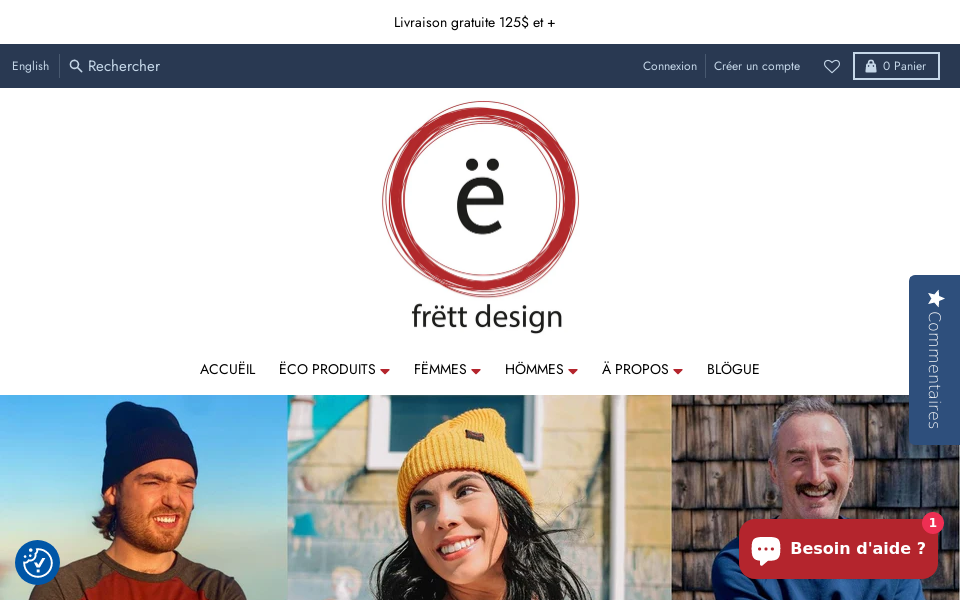Image resolution: width=960 pixels, height=600 pixels.
Task: Expand the HÖMMES menu arrow
Action: 573,371
